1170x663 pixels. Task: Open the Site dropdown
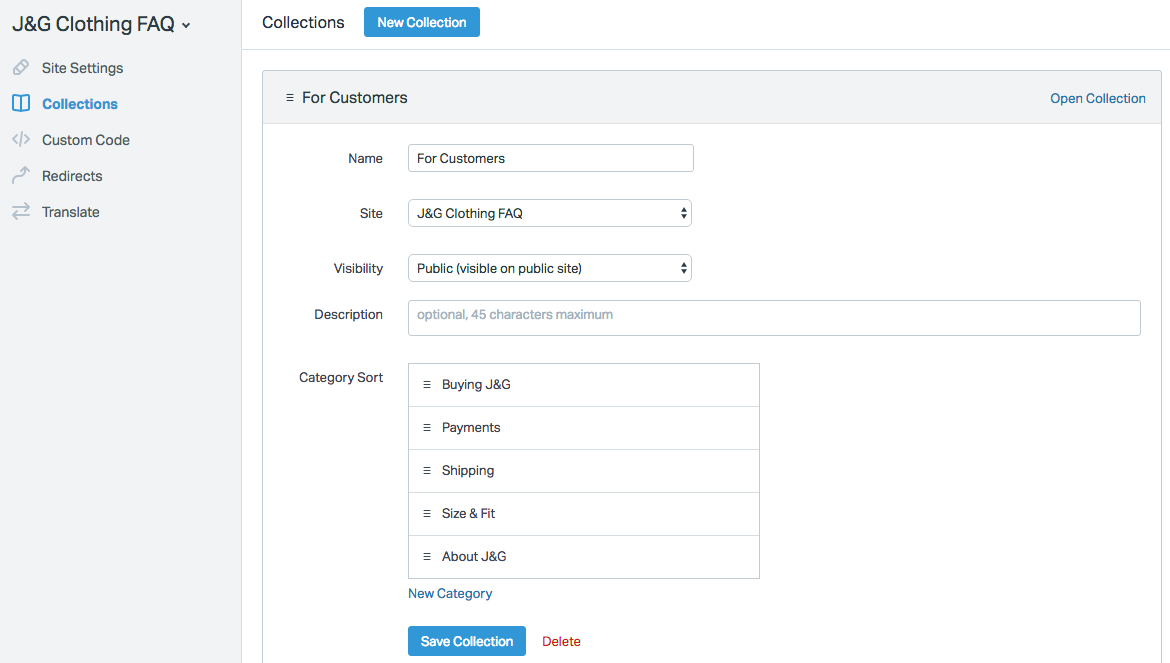pyautogui.click(x=549, y=213)
